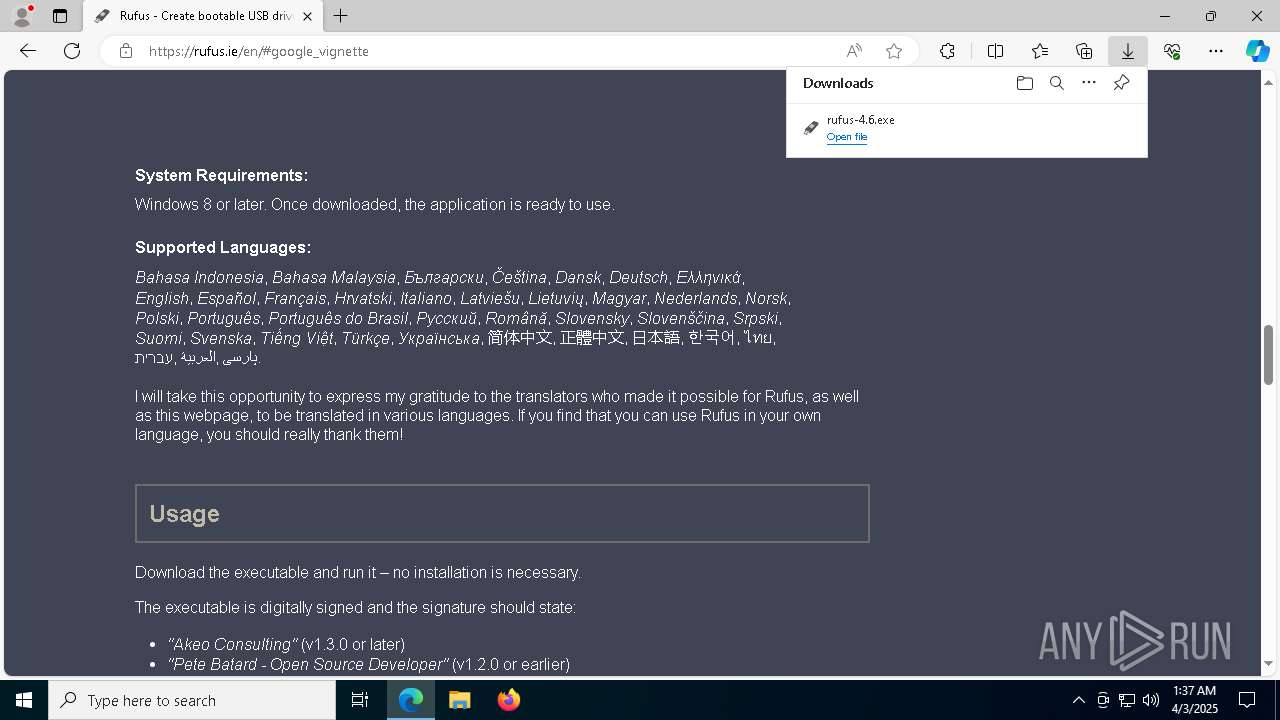Select the rufus-4.6.exe download entry
Viewport: 1280px width, 720px height.
coord(966,128)
